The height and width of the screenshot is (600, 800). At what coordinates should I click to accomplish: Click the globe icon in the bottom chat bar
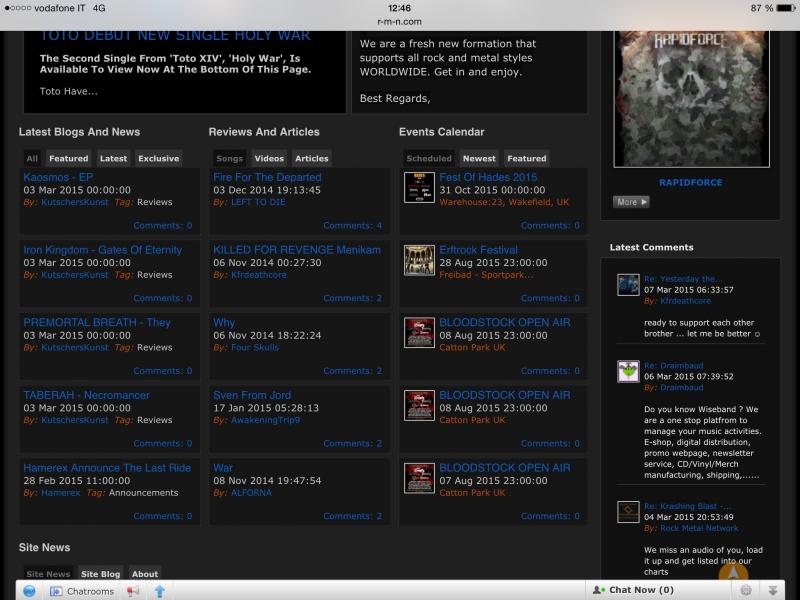(30, 591)
